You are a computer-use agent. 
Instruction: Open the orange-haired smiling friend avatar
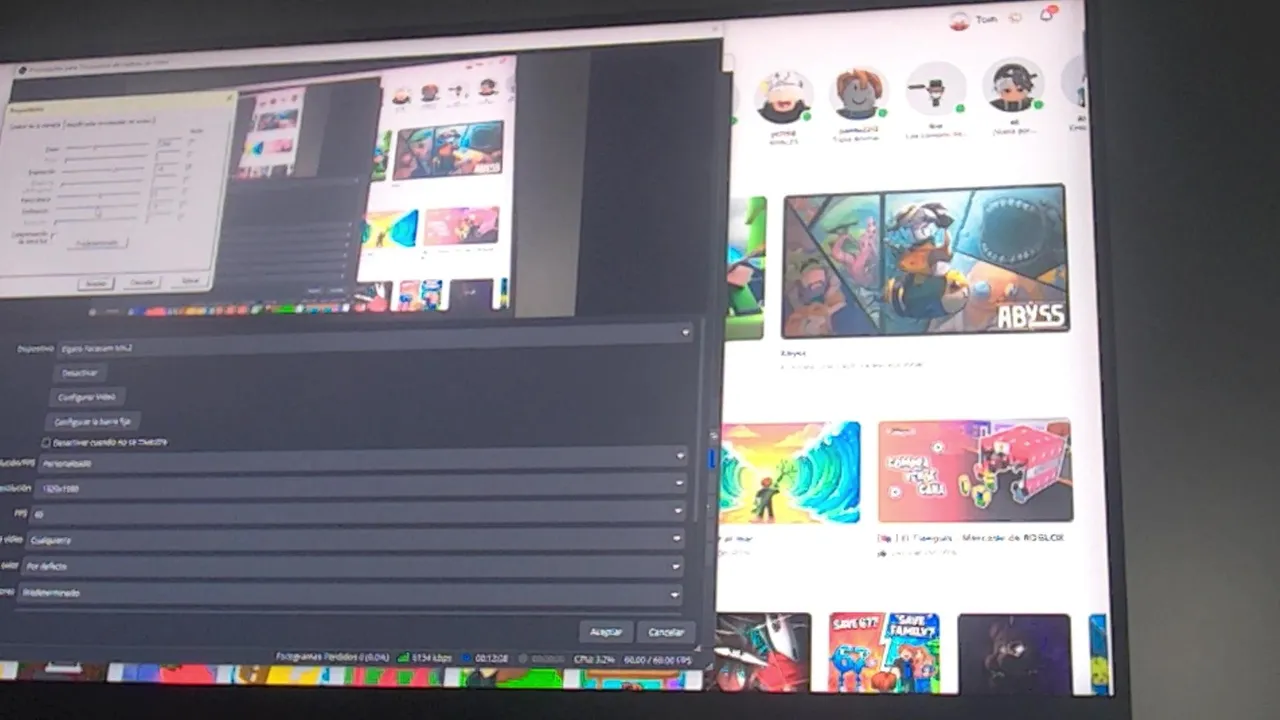tap(858, 93)
